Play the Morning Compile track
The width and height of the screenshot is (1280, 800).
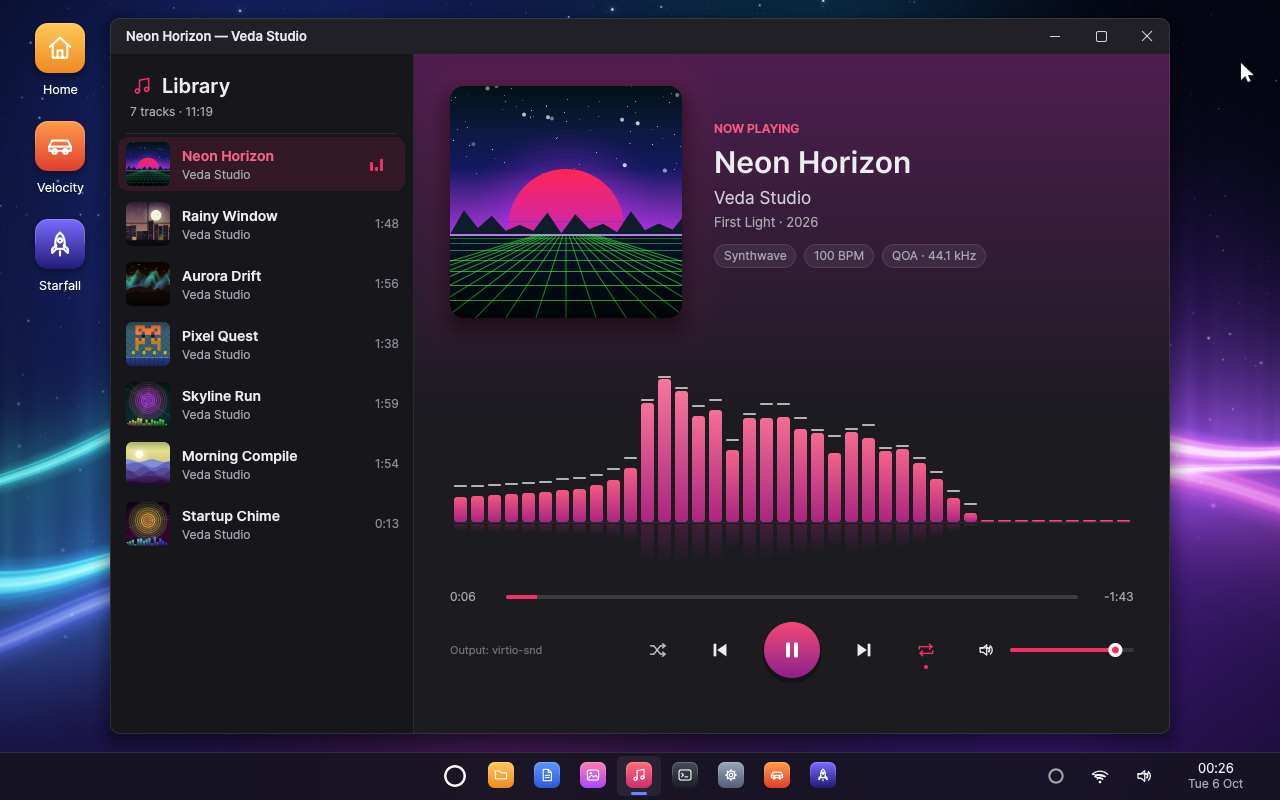click(262, 464)
